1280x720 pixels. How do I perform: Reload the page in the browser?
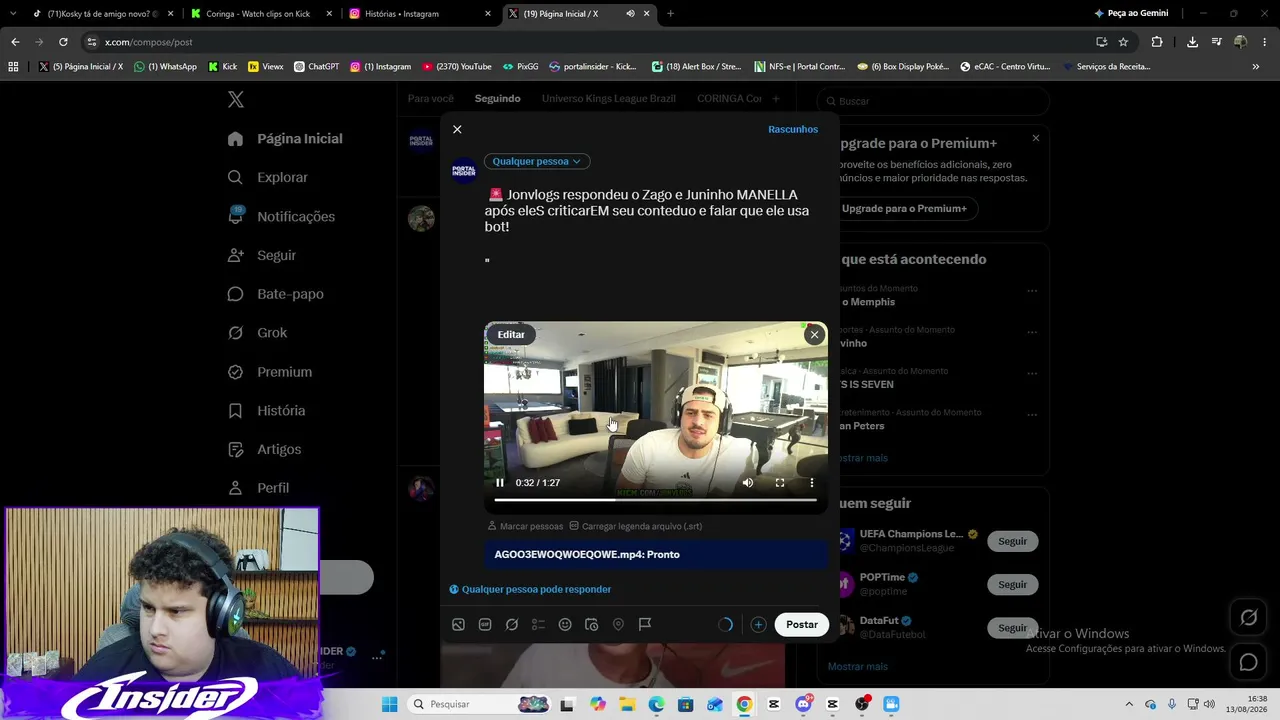pos(63,42)
